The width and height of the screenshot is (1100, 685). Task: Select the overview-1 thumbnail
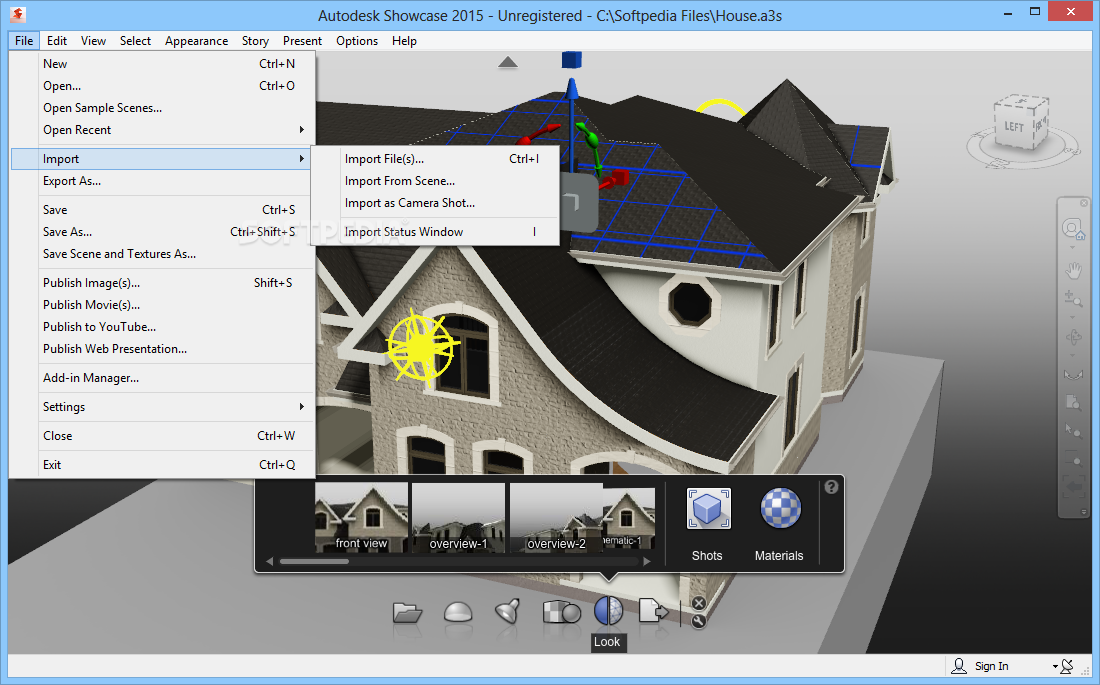point(458,517)
